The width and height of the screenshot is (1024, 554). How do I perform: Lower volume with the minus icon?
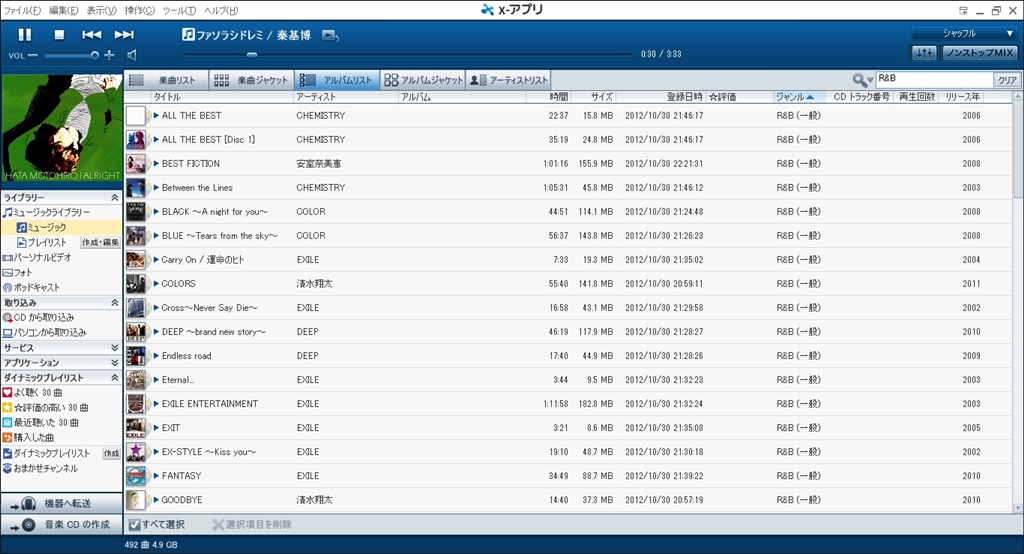[33, 56]
